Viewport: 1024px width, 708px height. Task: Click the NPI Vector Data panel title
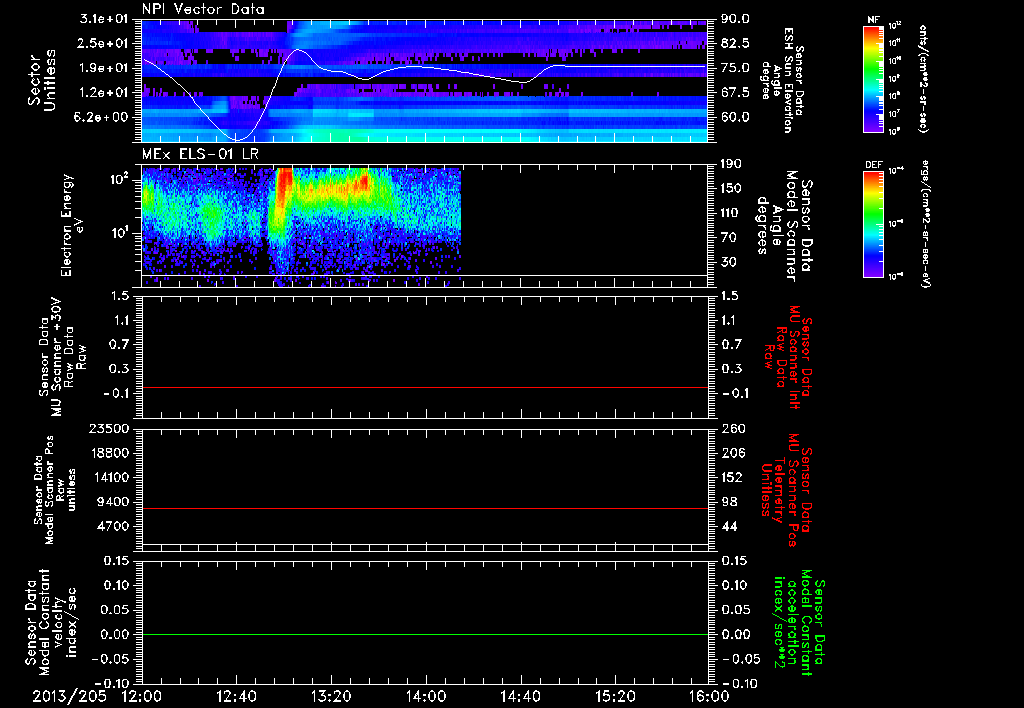point(203,9)
